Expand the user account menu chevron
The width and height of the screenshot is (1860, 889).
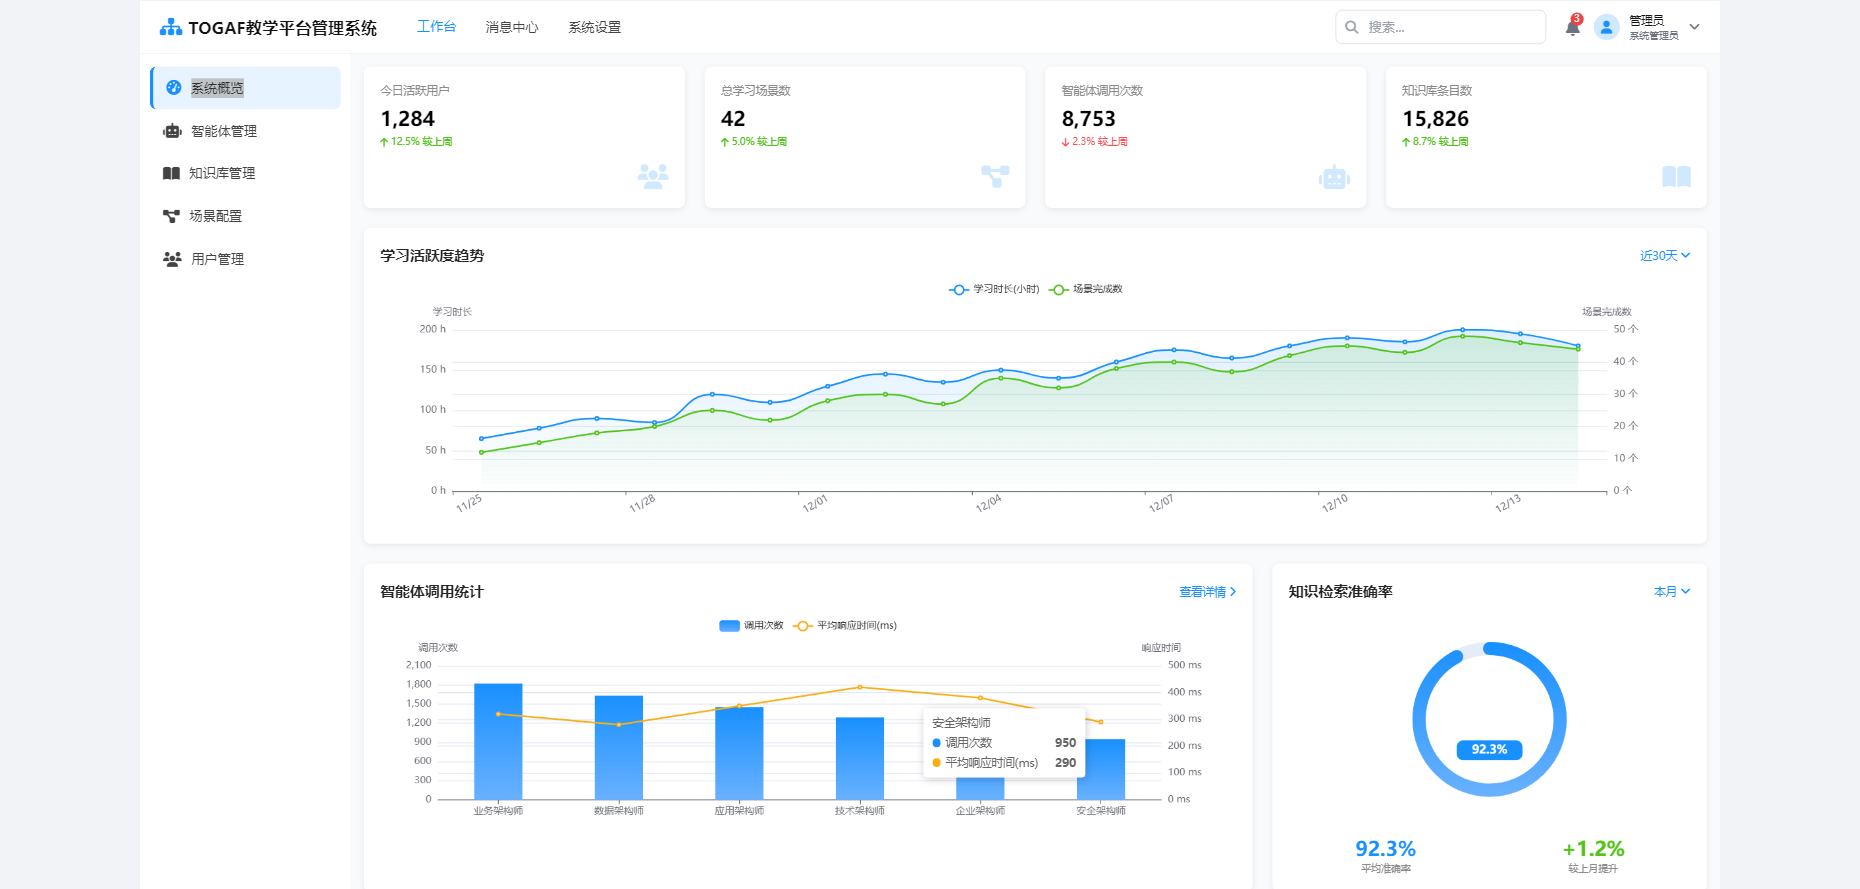pos(1695,27)
